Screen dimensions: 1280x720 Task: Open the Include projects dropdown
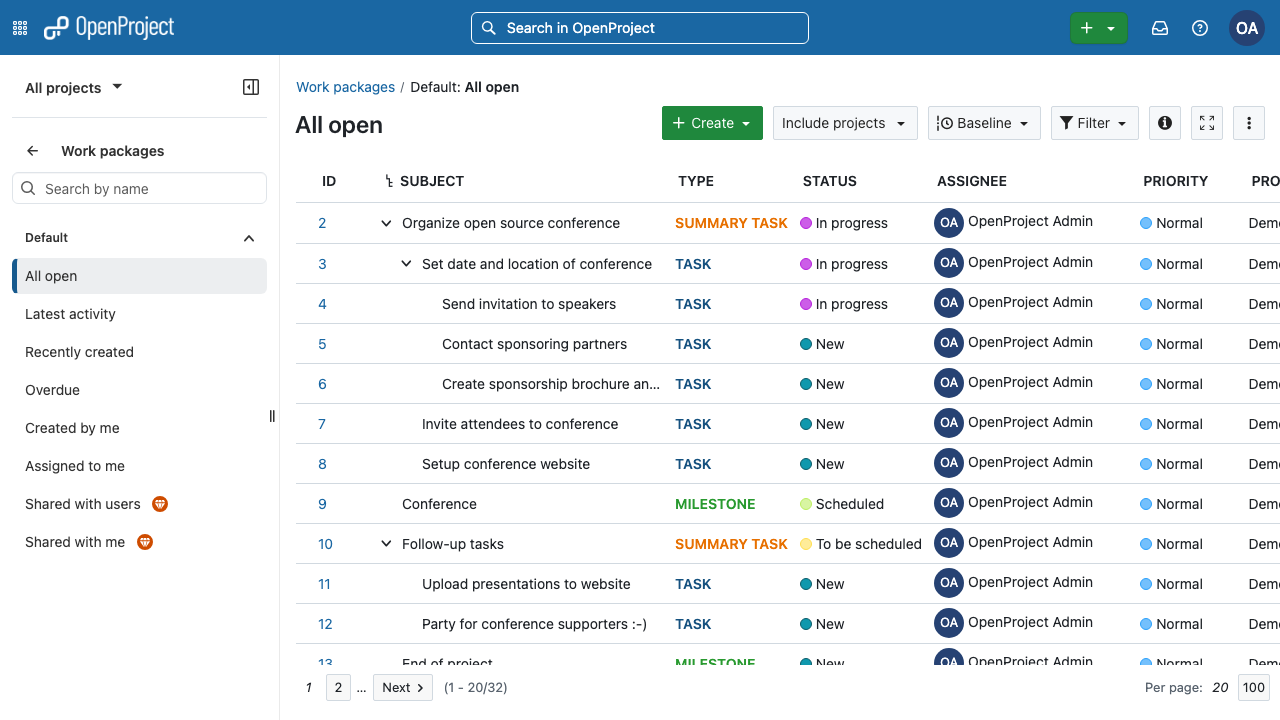coord(845,123)
